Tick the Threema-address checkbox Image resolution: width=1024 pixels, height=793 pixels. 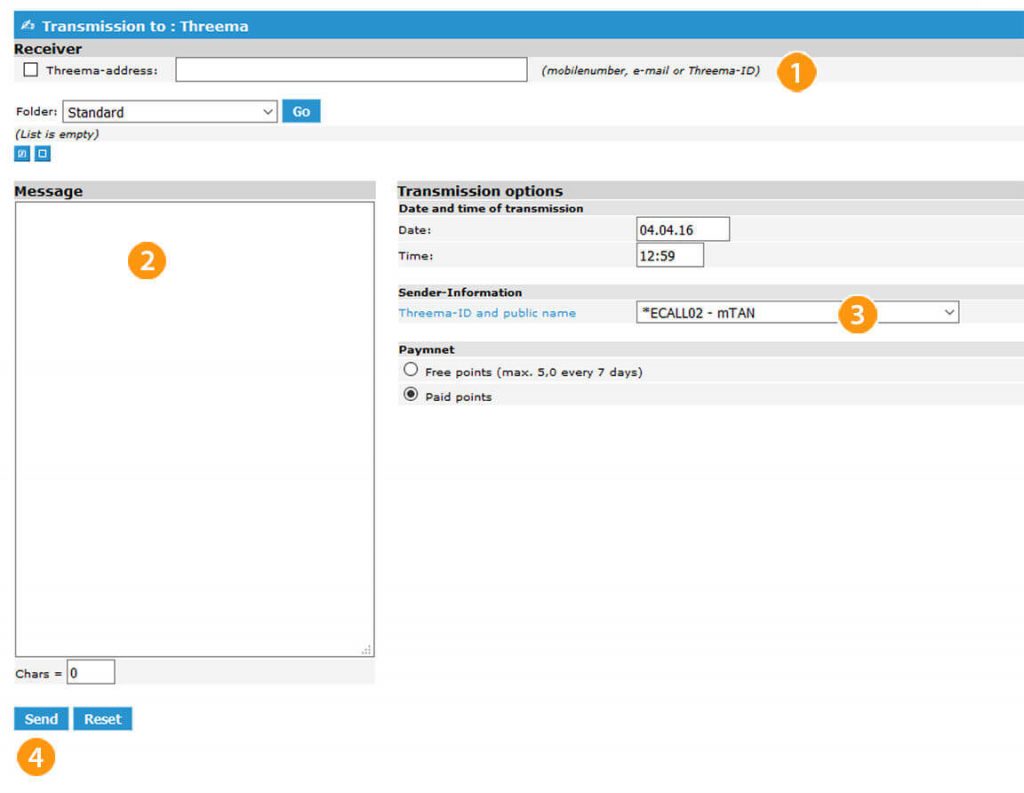31,69
